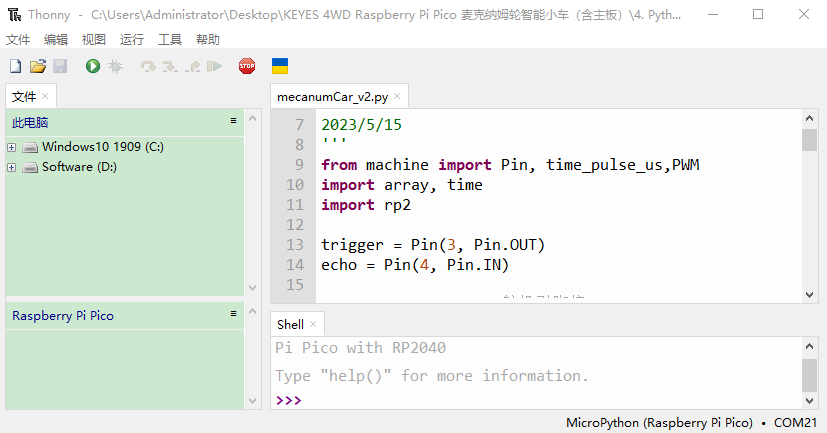
Task: Click scroll up arrow in Shell panel
Action: (x=810, y=347)
